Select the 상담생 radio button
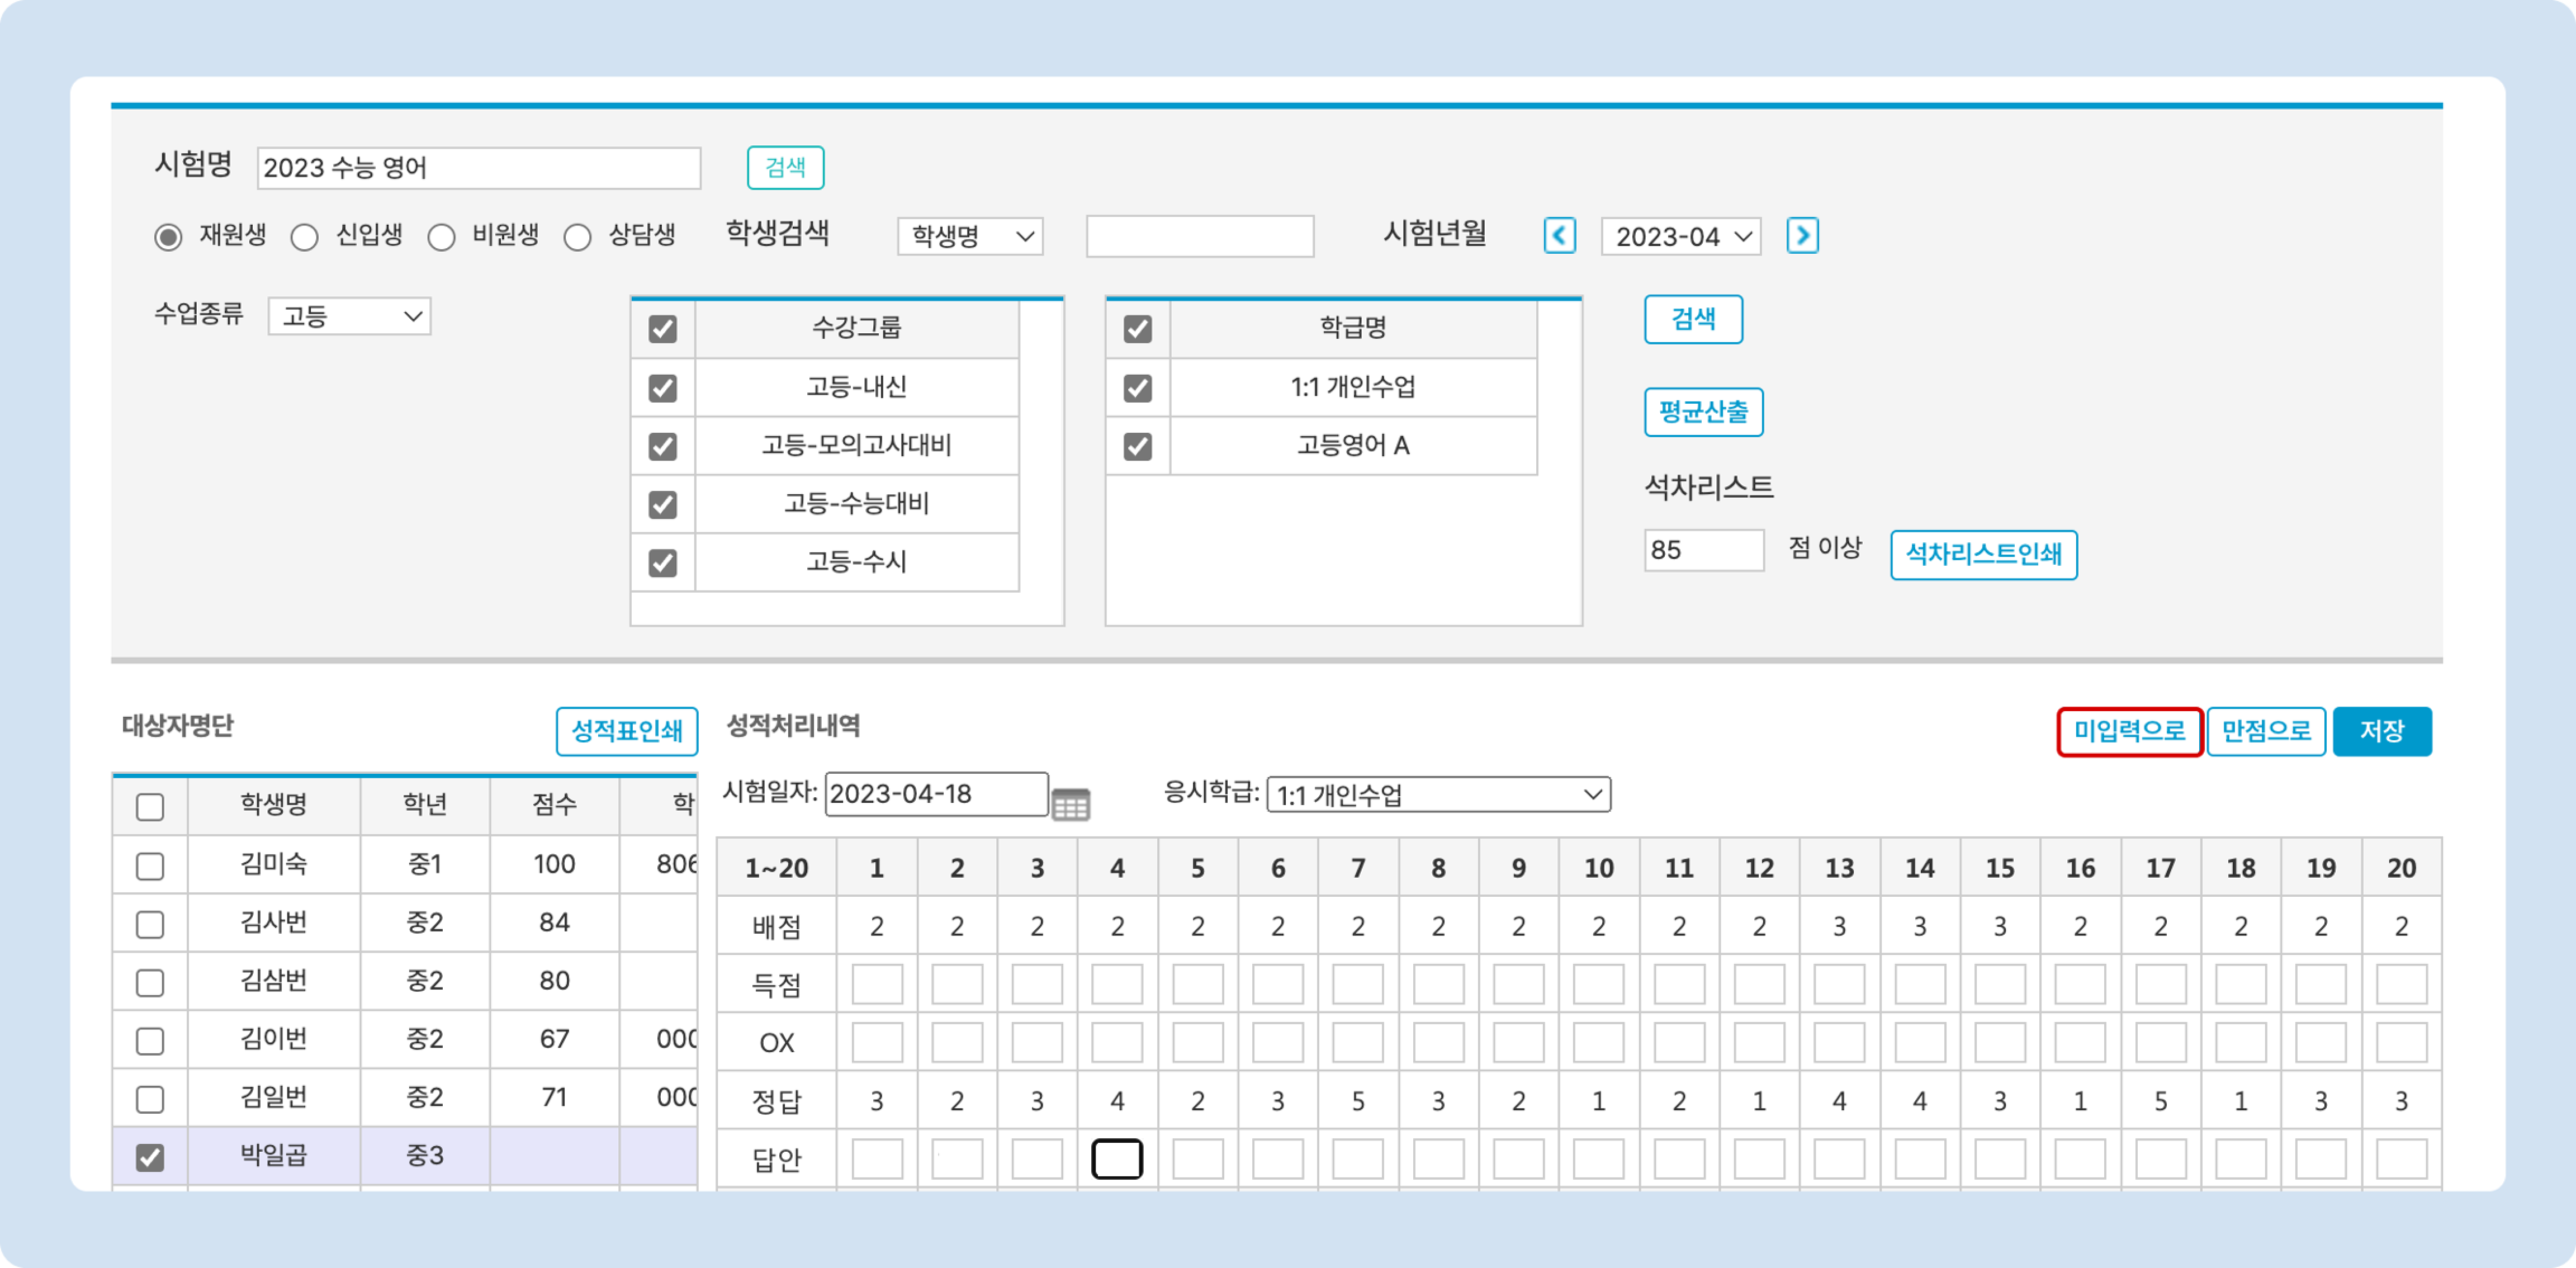Viewport: 2576px width, 1268px height. 578,237
